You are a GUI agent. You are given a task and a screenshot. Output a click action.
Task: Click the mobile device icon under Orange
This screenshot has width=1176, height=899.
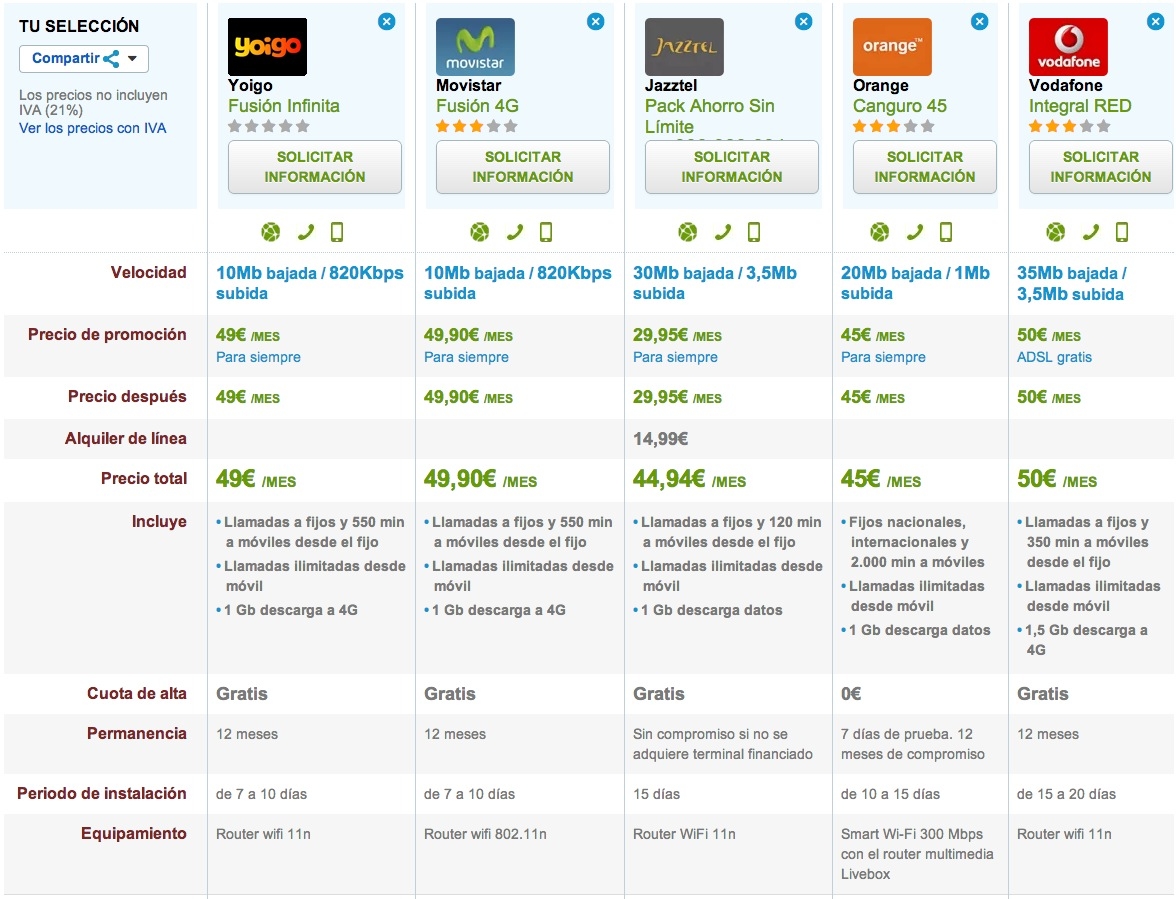(946, 232)
